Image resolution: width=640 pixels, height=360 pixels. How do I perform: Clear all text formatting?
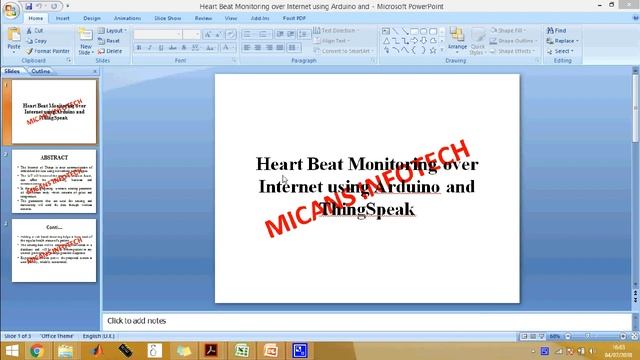pyautogui.click(x=231, y=34)
